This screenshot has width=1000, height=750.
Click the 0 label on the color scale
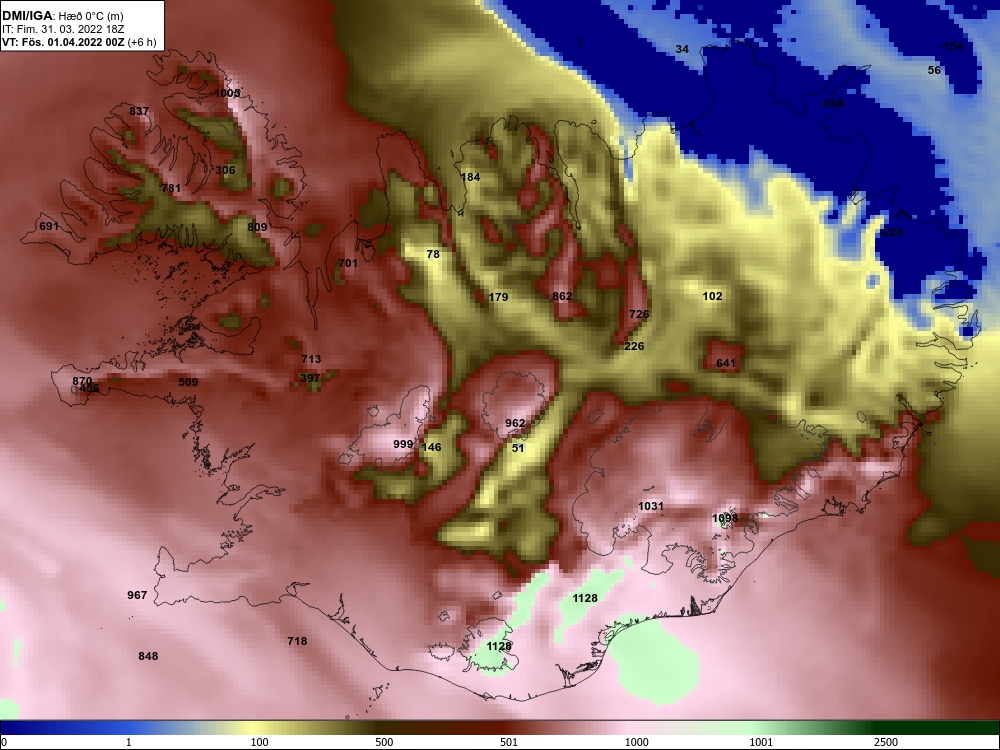coord(3,742)
